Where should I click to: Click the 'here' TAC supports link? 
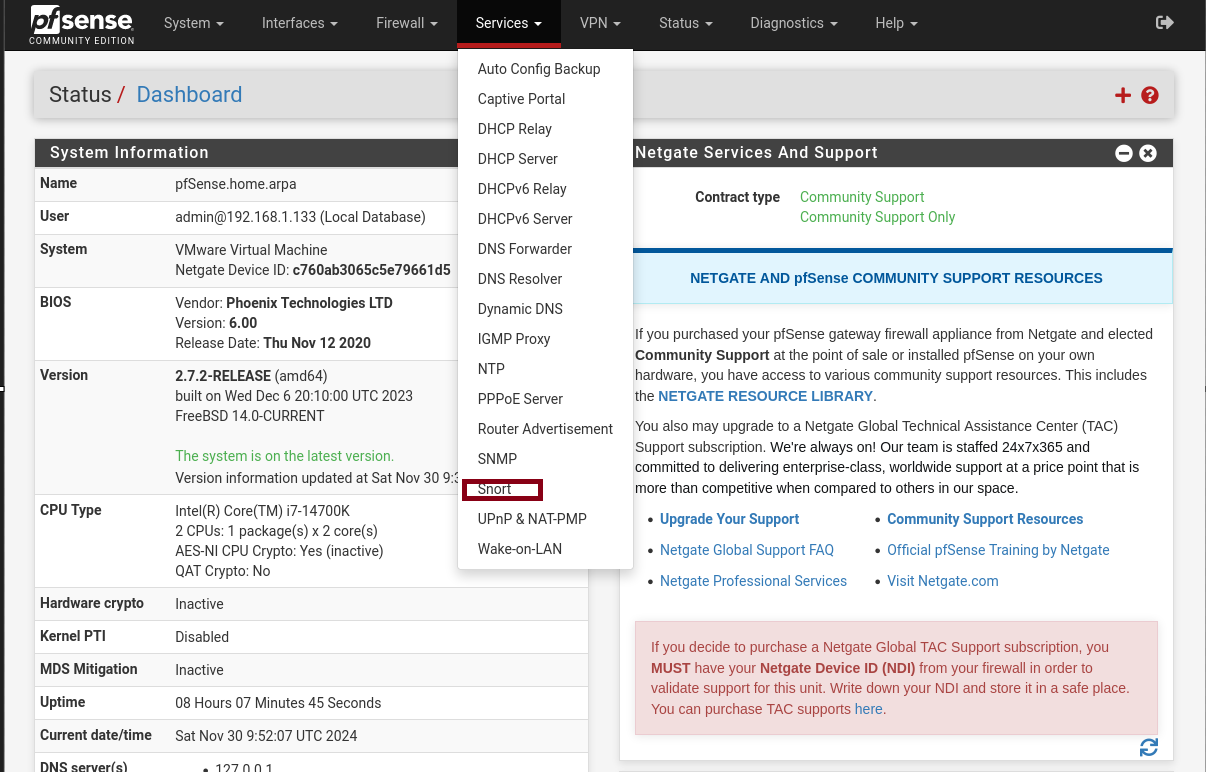[x=869, y=709]
